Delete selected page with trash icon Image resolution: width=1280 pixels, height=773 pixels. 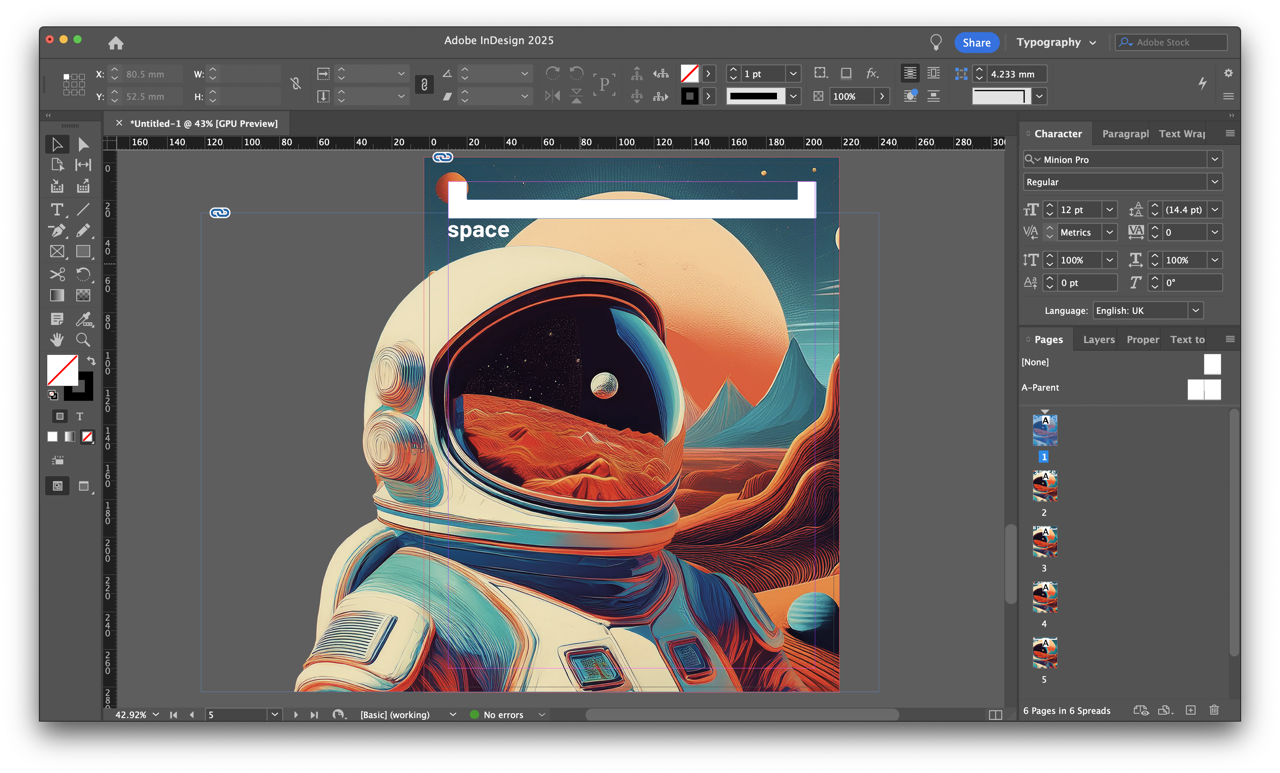click(x=1214, y=710)
